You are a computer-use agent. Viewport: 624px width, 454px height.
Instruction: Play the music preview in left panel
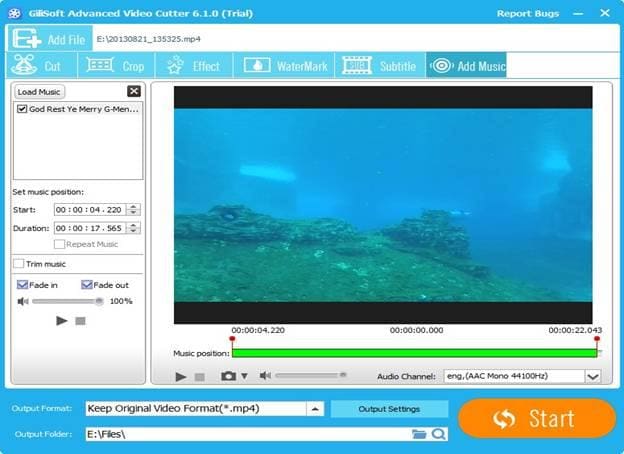point(61,320)
